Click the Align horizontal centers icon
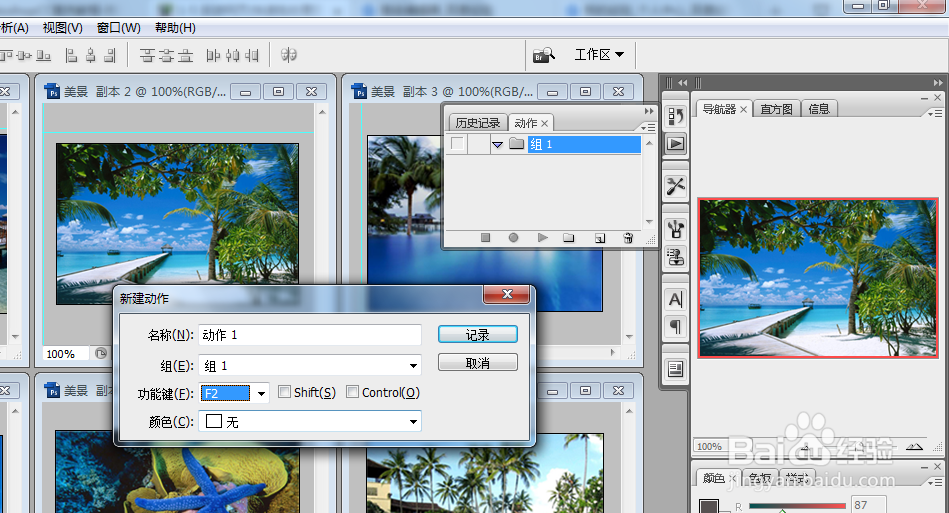This screenshot has width=949, height=513. point(91,56)
